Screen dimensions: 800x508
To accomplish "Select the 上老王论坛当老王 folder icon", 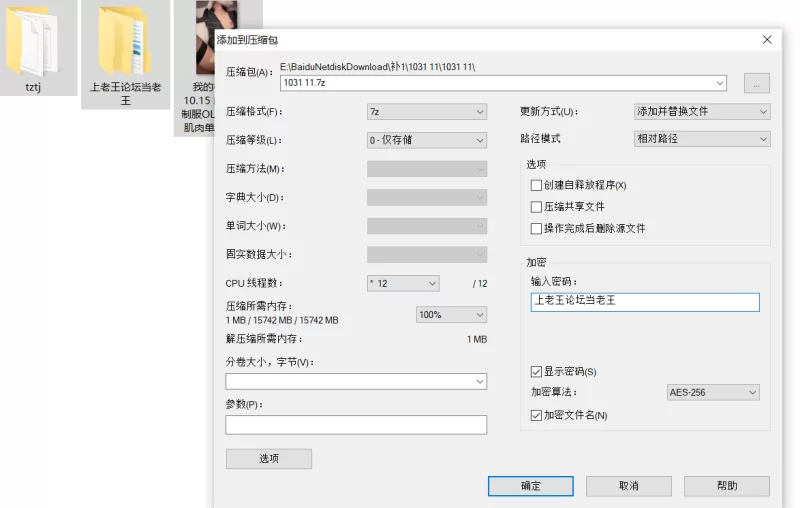I will 125,40.
